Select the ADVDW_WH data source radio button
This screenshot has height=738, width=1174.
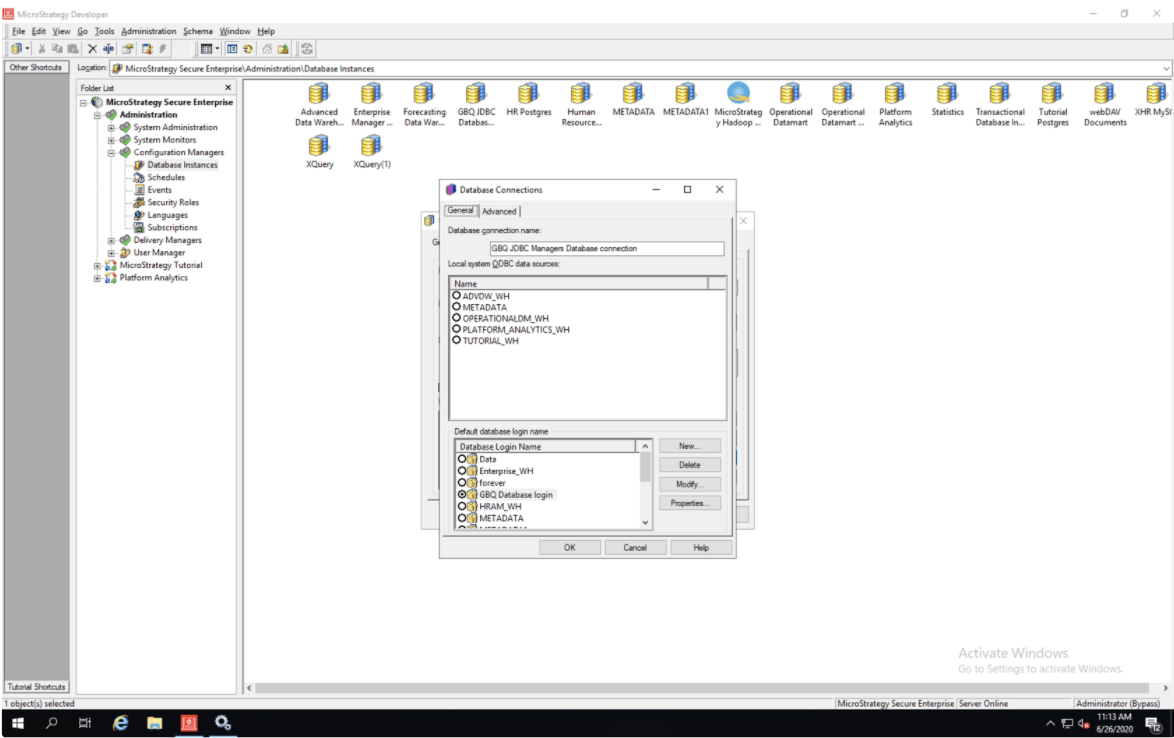point(457,296)
